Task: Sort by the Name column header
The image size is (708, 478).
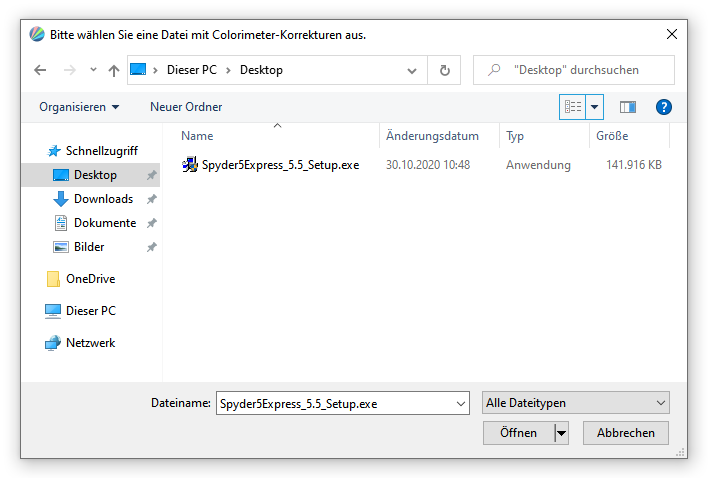Action: click(x=197, y=136)
